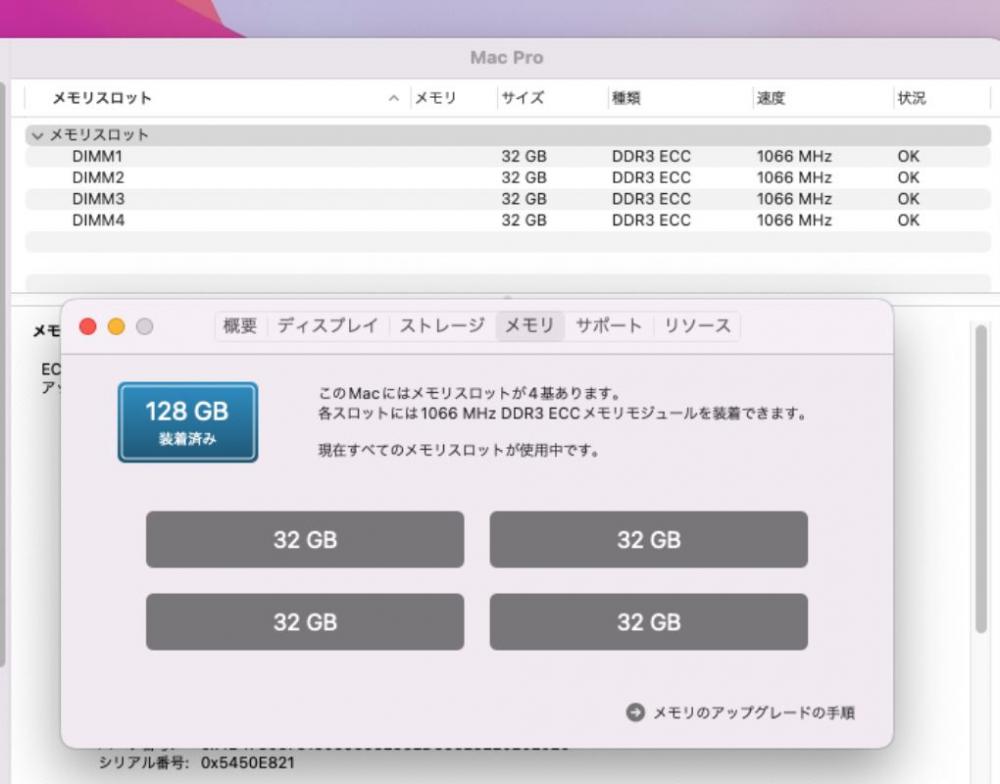This screenshot has height=784, width=1000.
Task: Open the ストレージ tab
Action: point(442,326)
